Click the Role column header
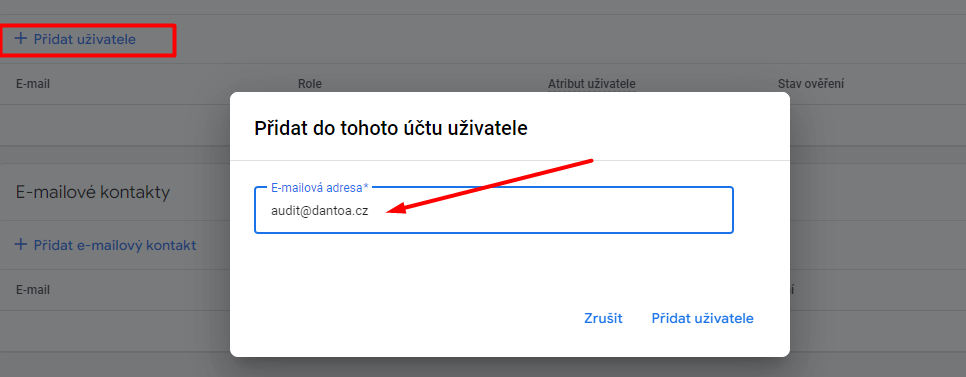Image resolution: width=966 pixels, height=377 pixels. [x=310, y=84]
